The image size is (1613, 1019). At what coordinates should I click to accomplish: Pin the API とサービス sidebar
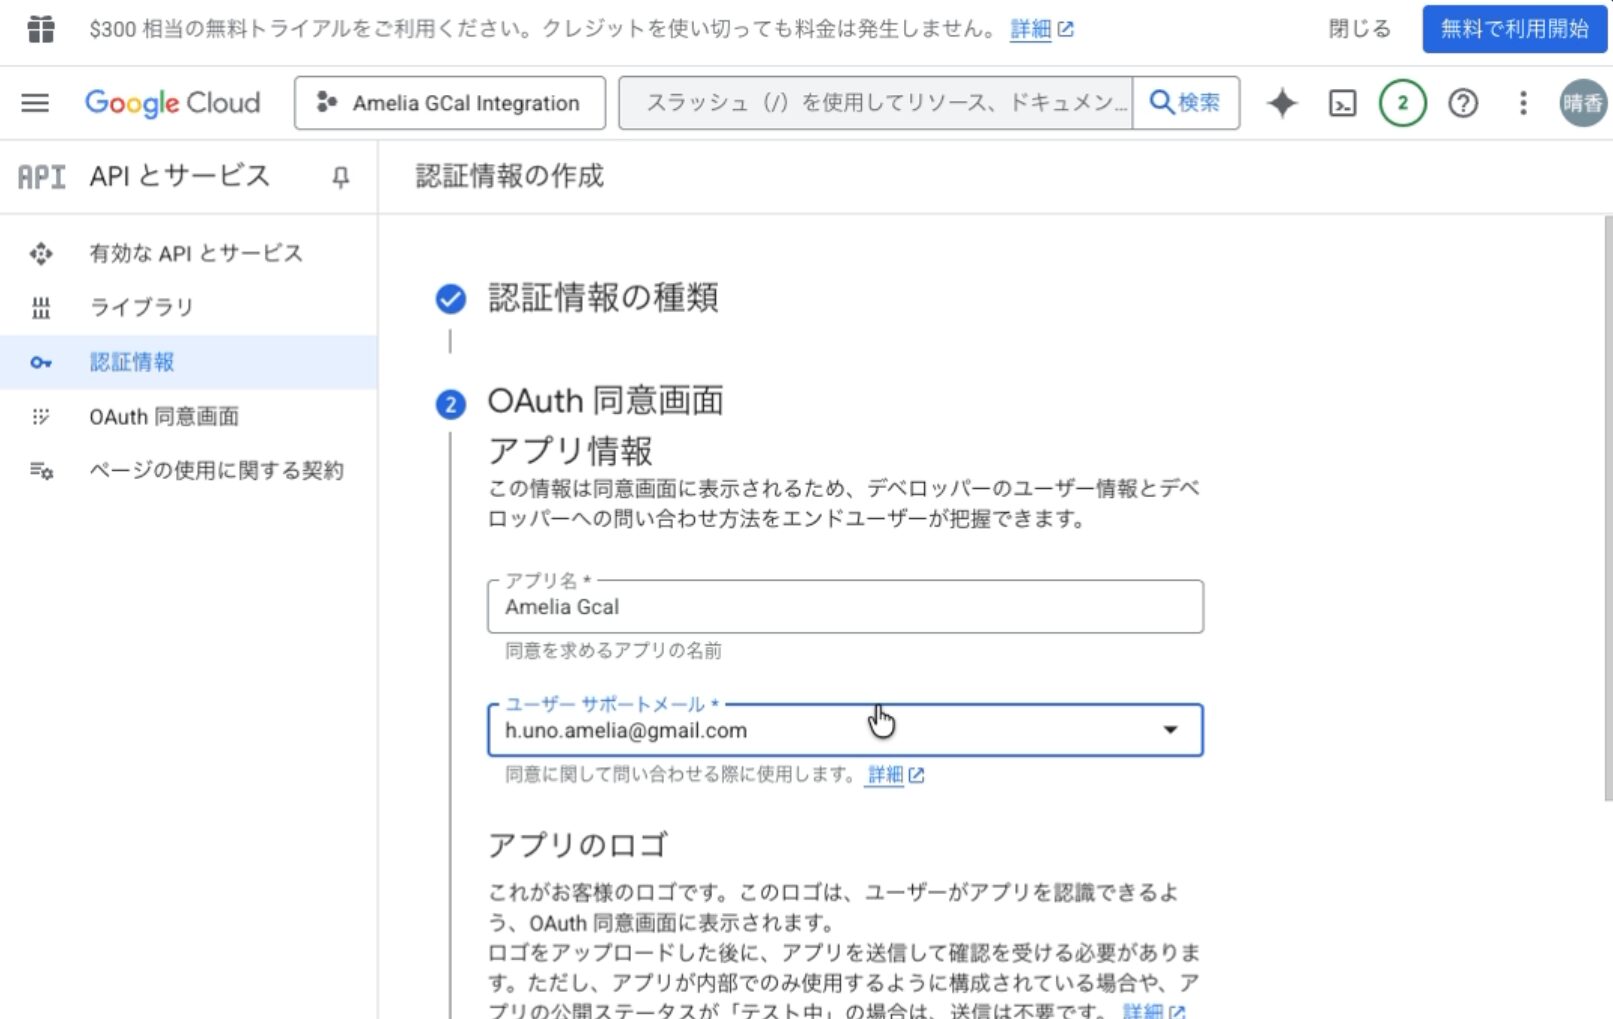[x=340, y=177]
